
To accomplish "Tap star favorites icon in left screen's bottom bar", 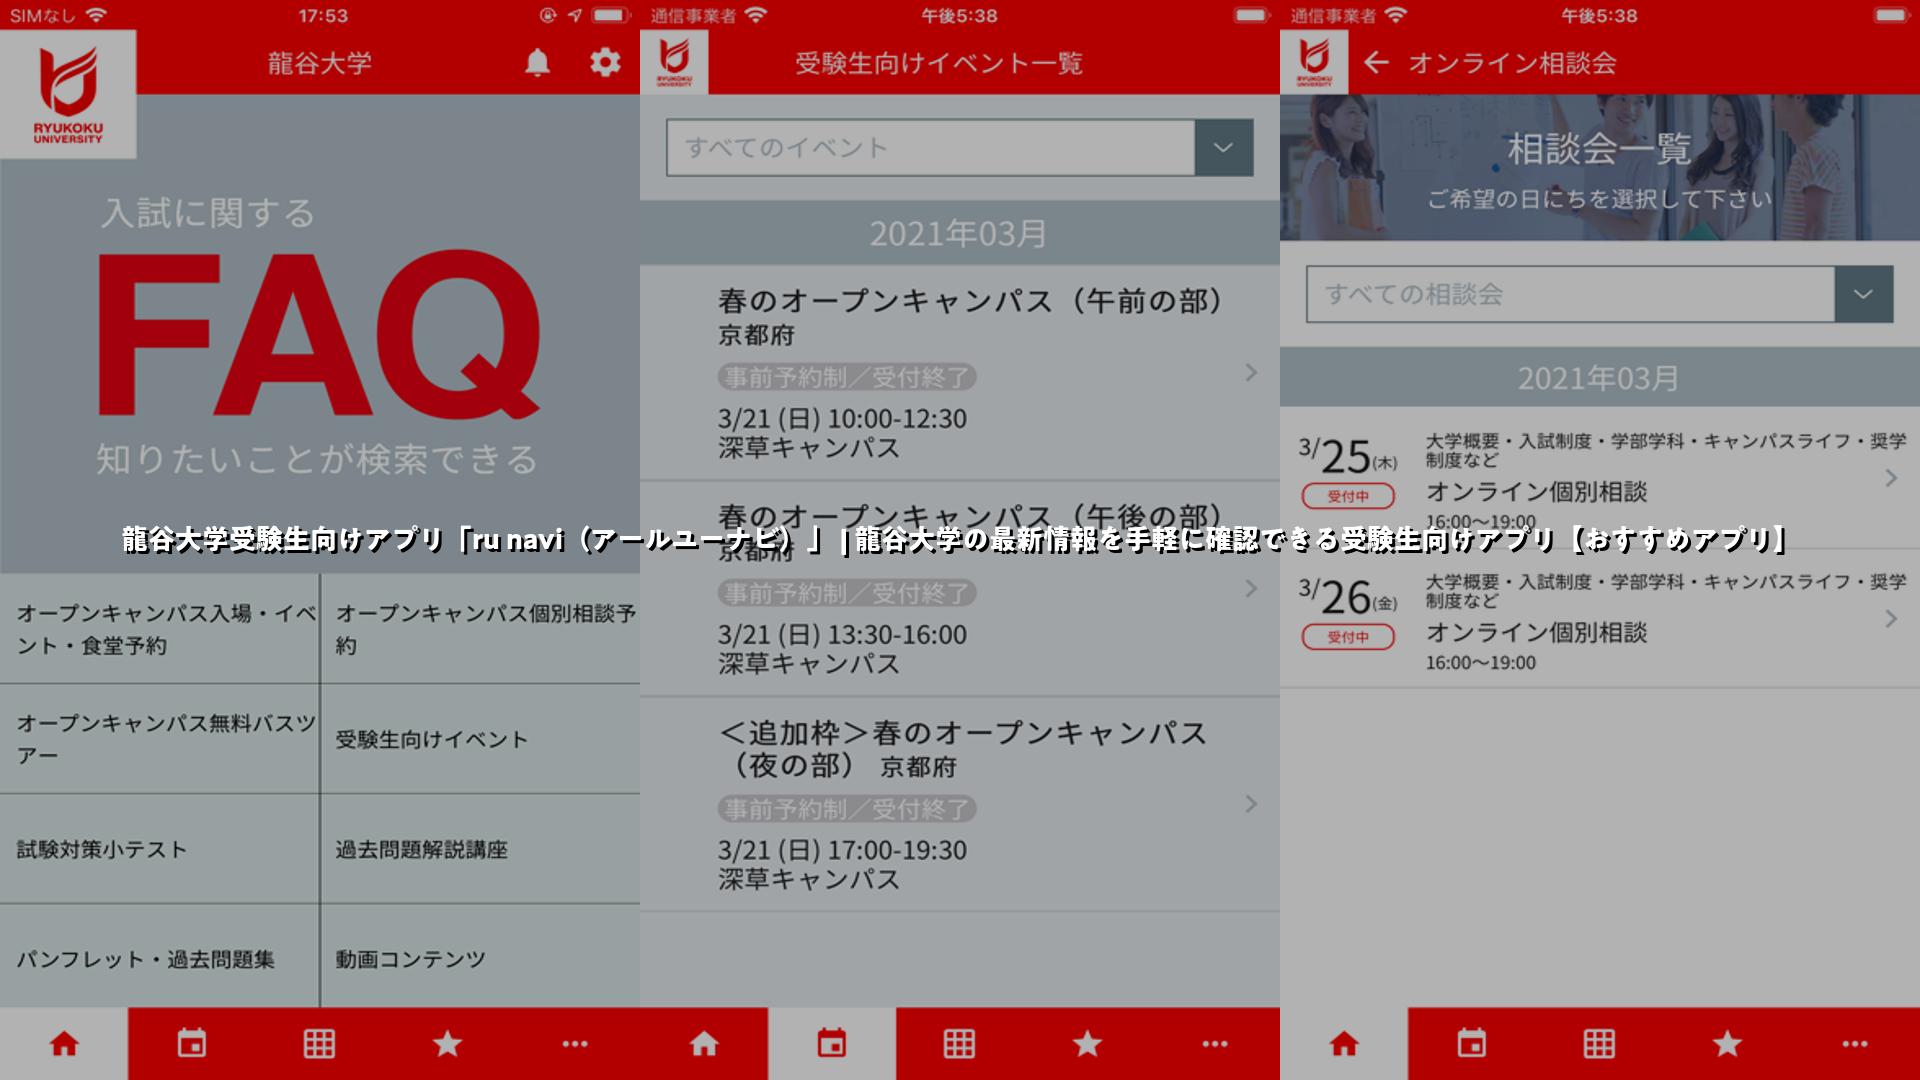I will pyautogui.click(x=447, y=1044).
